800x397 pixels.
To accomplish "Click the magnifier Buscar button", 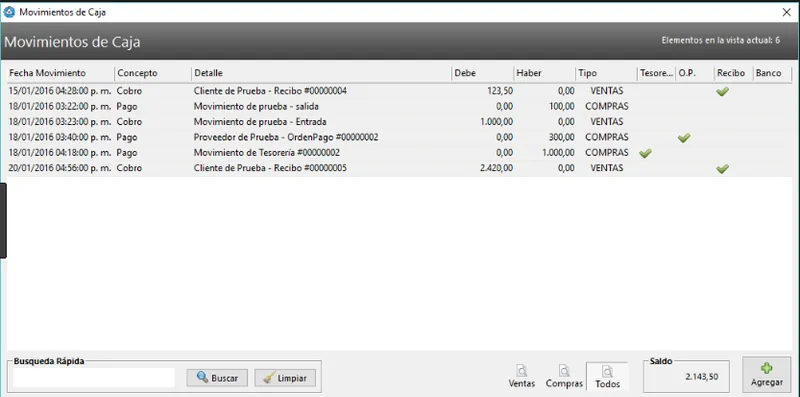I will pyautogui.click(x=217, y=378).
